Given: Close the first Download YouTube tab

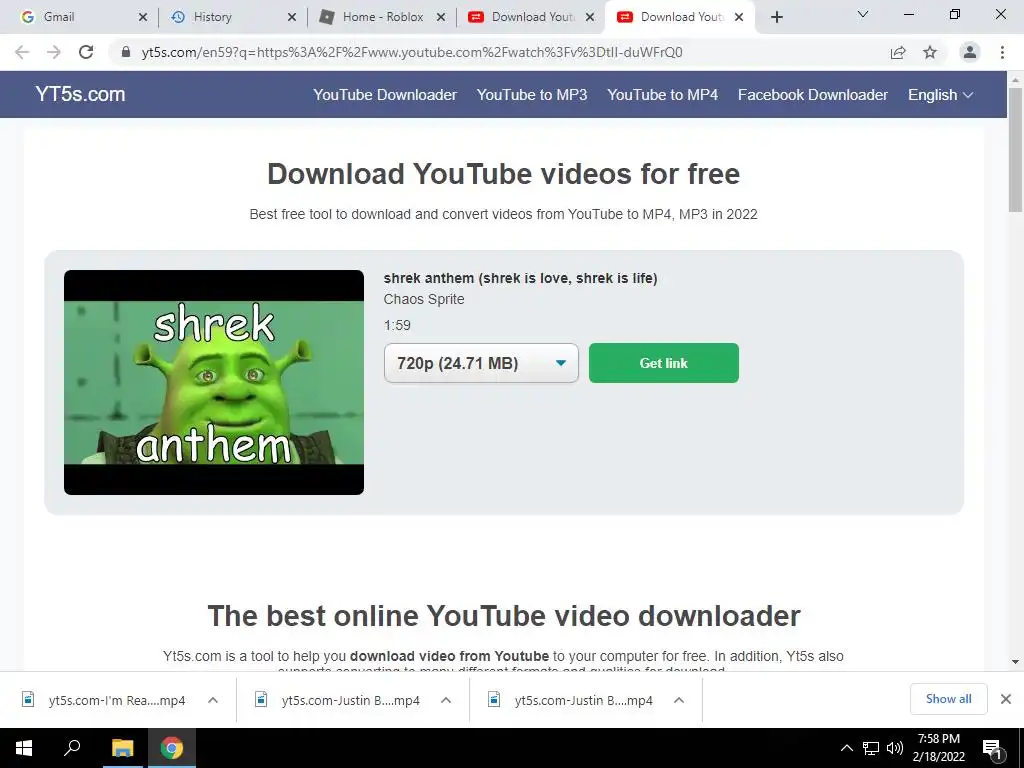Looking at the screenshot, I should coord(590,17).
